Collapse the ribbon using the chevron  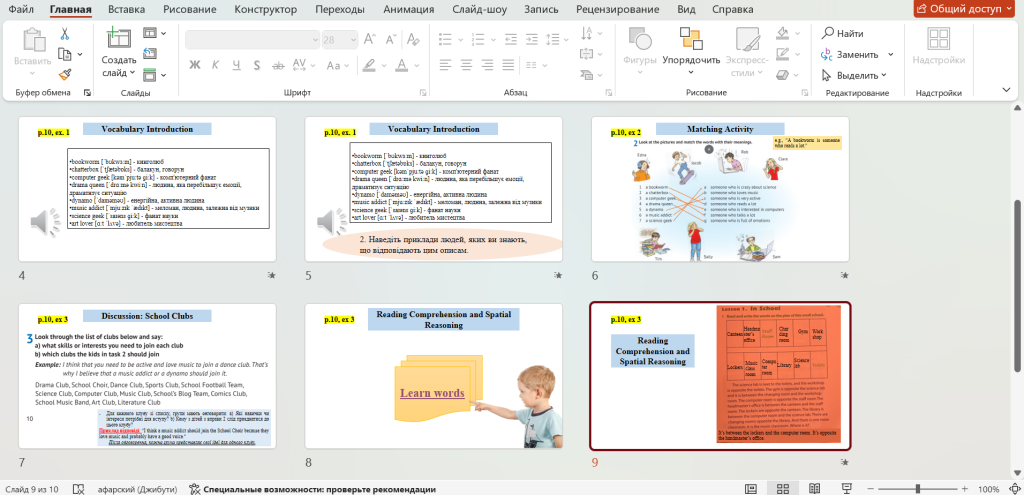[1005, 92]
